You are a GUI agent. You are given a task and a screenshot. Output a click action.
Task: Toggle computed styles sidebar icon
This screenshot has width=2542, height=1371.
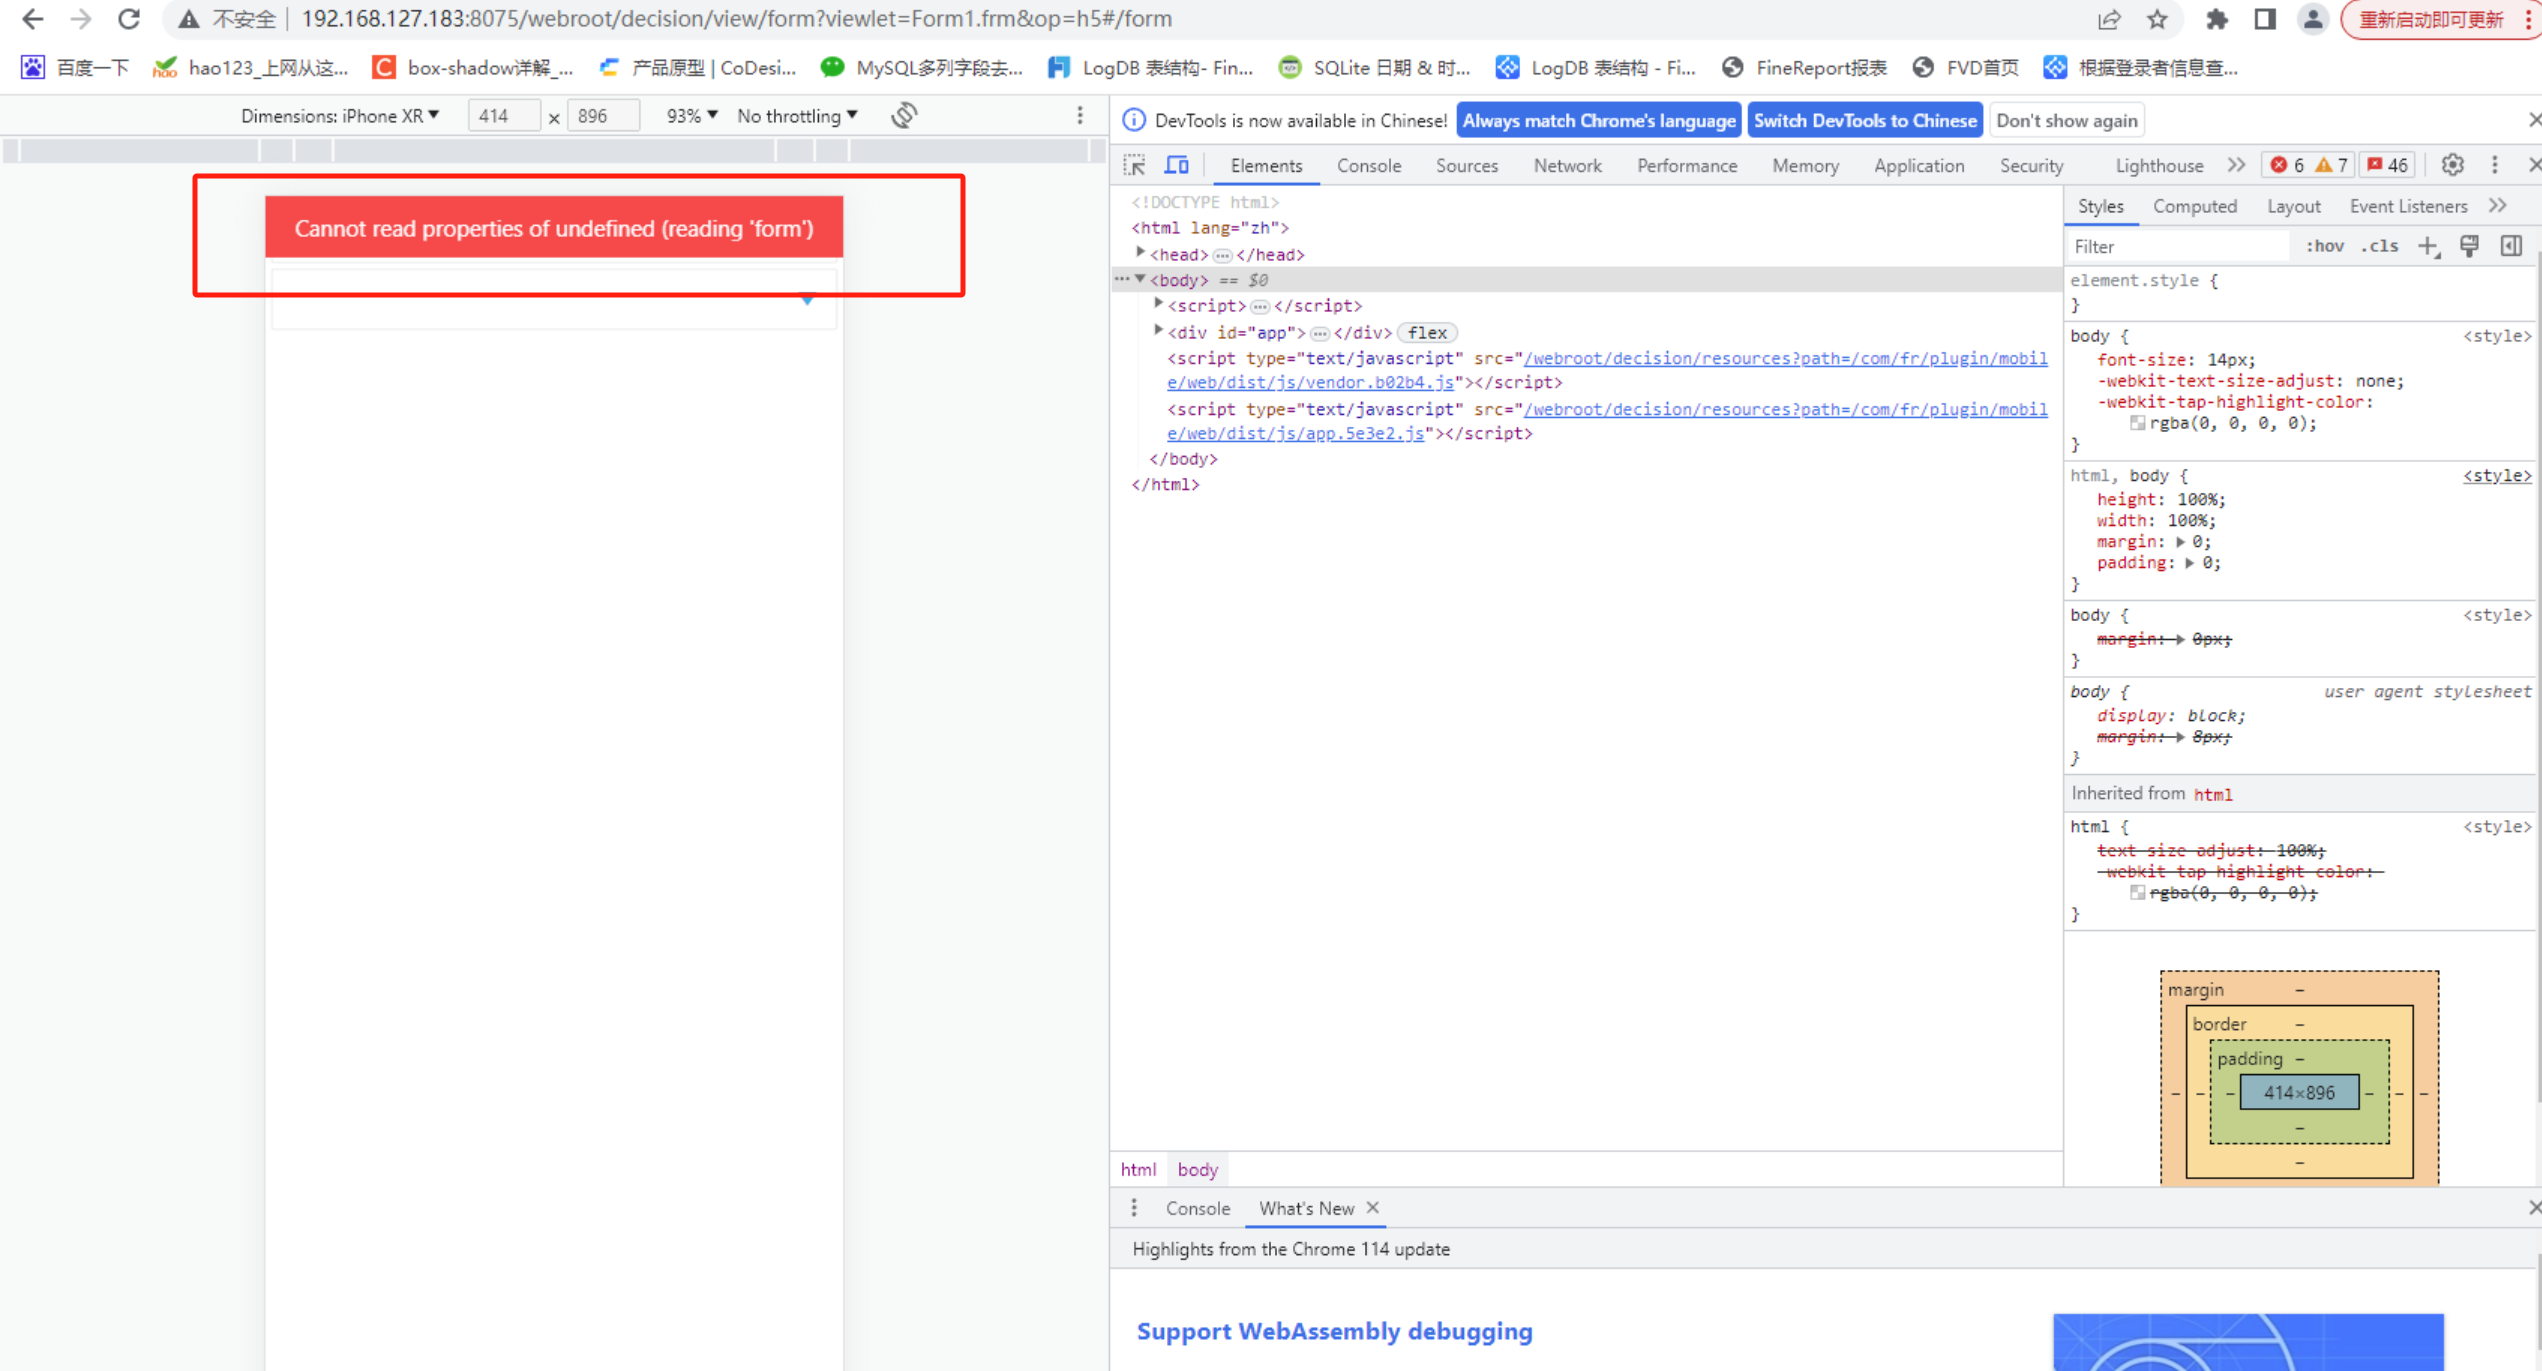pos(2511,246)
